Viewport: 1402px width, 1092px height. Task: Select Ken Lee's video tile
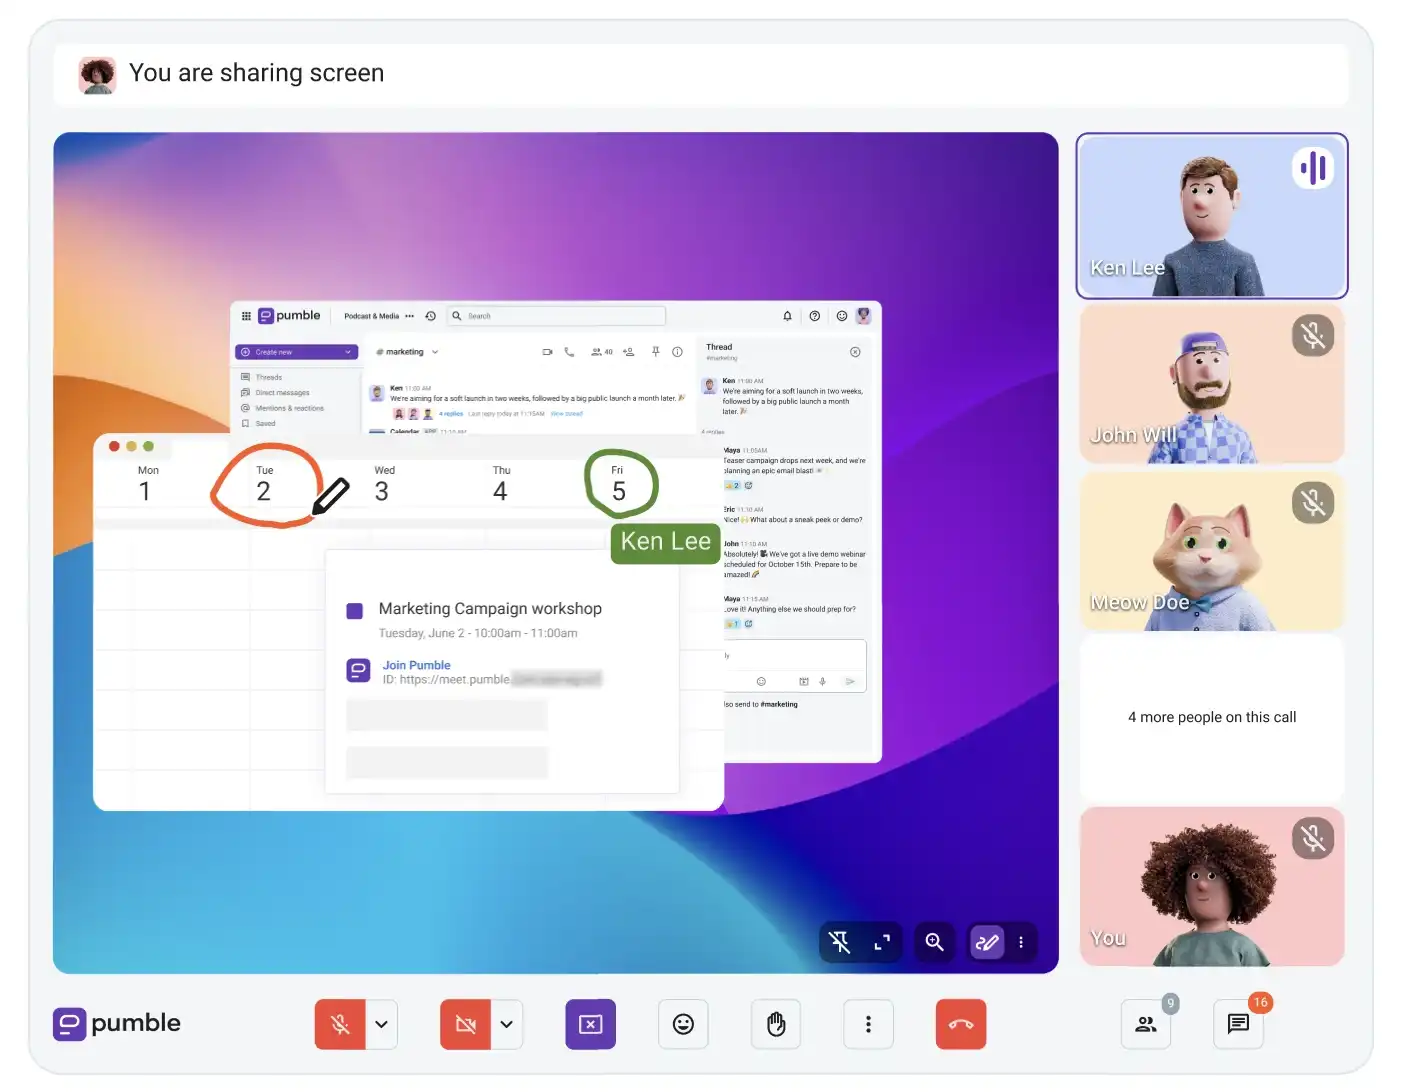pos(1212,216)
